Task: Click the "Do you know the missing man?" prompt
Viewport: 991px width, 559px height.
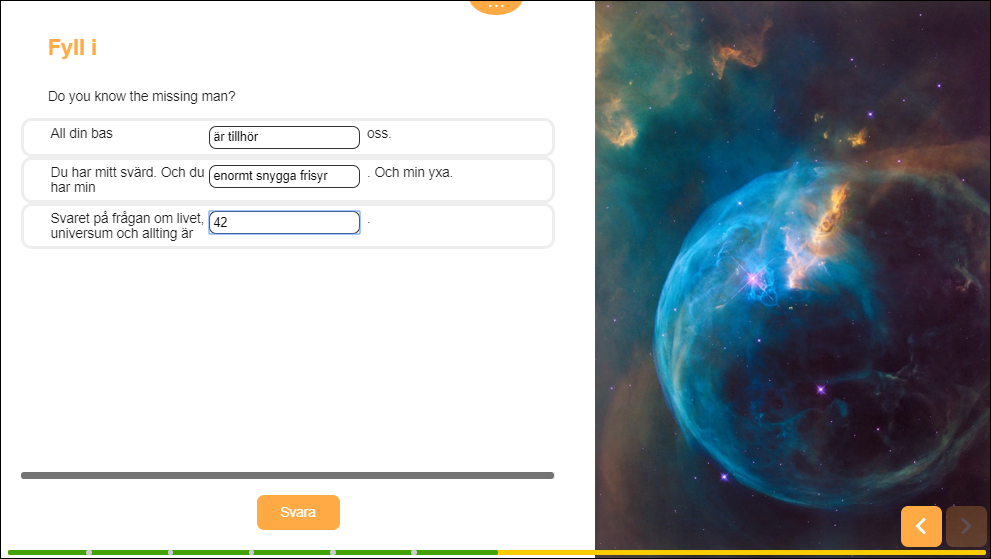Action: pos(141,97)
